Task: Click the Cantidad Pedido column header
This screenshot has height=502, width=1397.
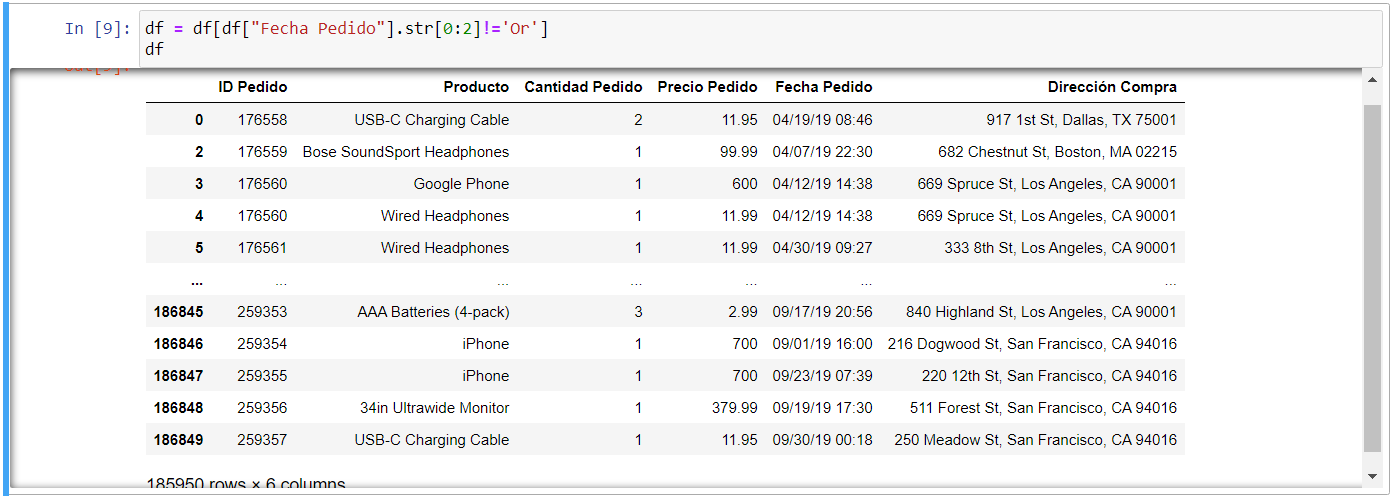Action: [x=583, y=87]
